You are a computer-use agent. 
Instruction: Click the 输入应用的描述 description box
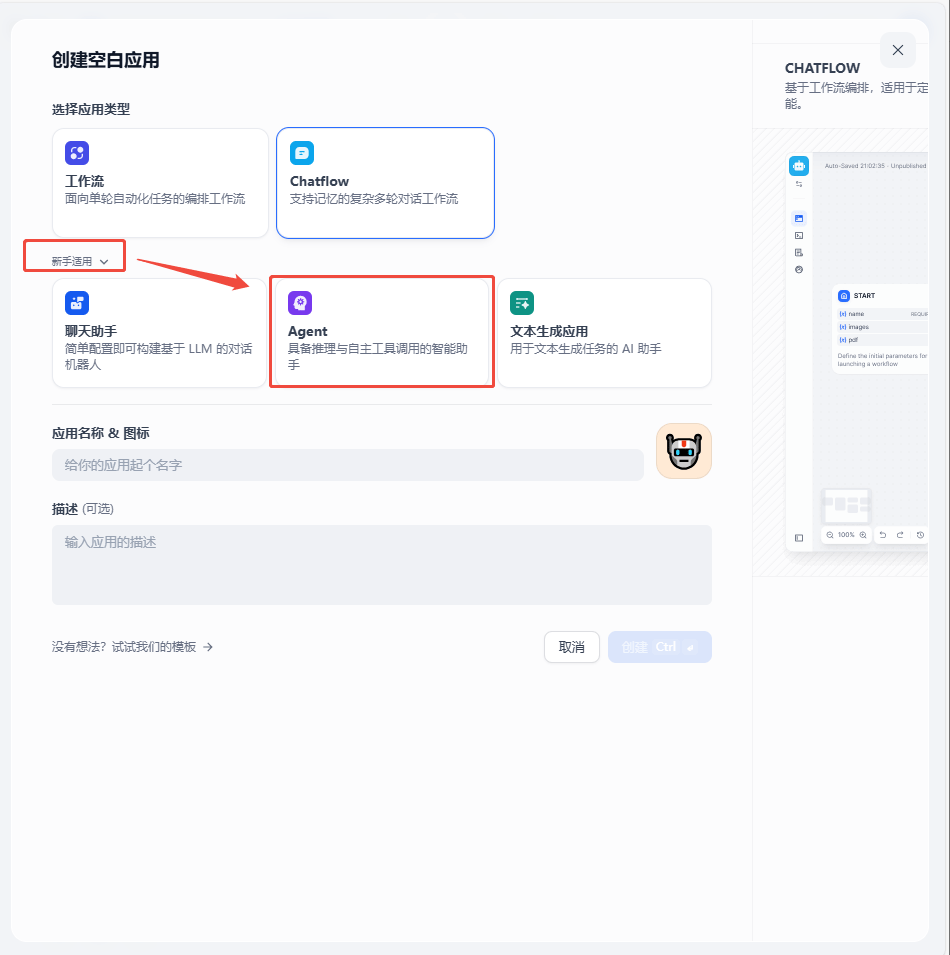(x=382, y=565)
